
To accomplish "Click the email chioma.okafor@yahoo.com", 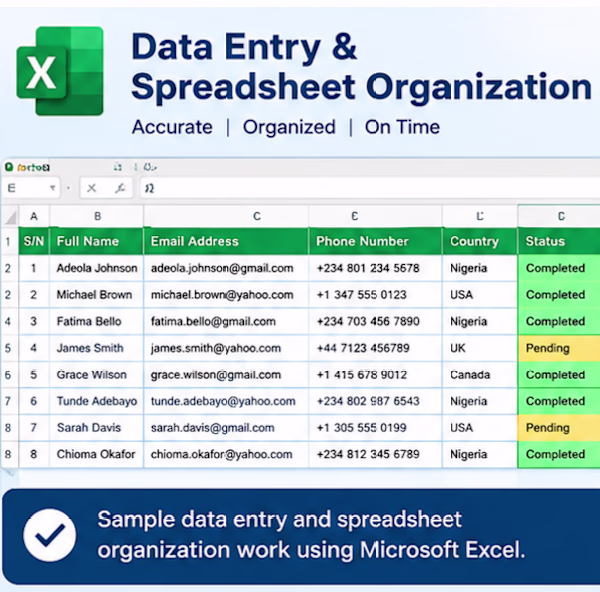I will click(x=222, y=454).
